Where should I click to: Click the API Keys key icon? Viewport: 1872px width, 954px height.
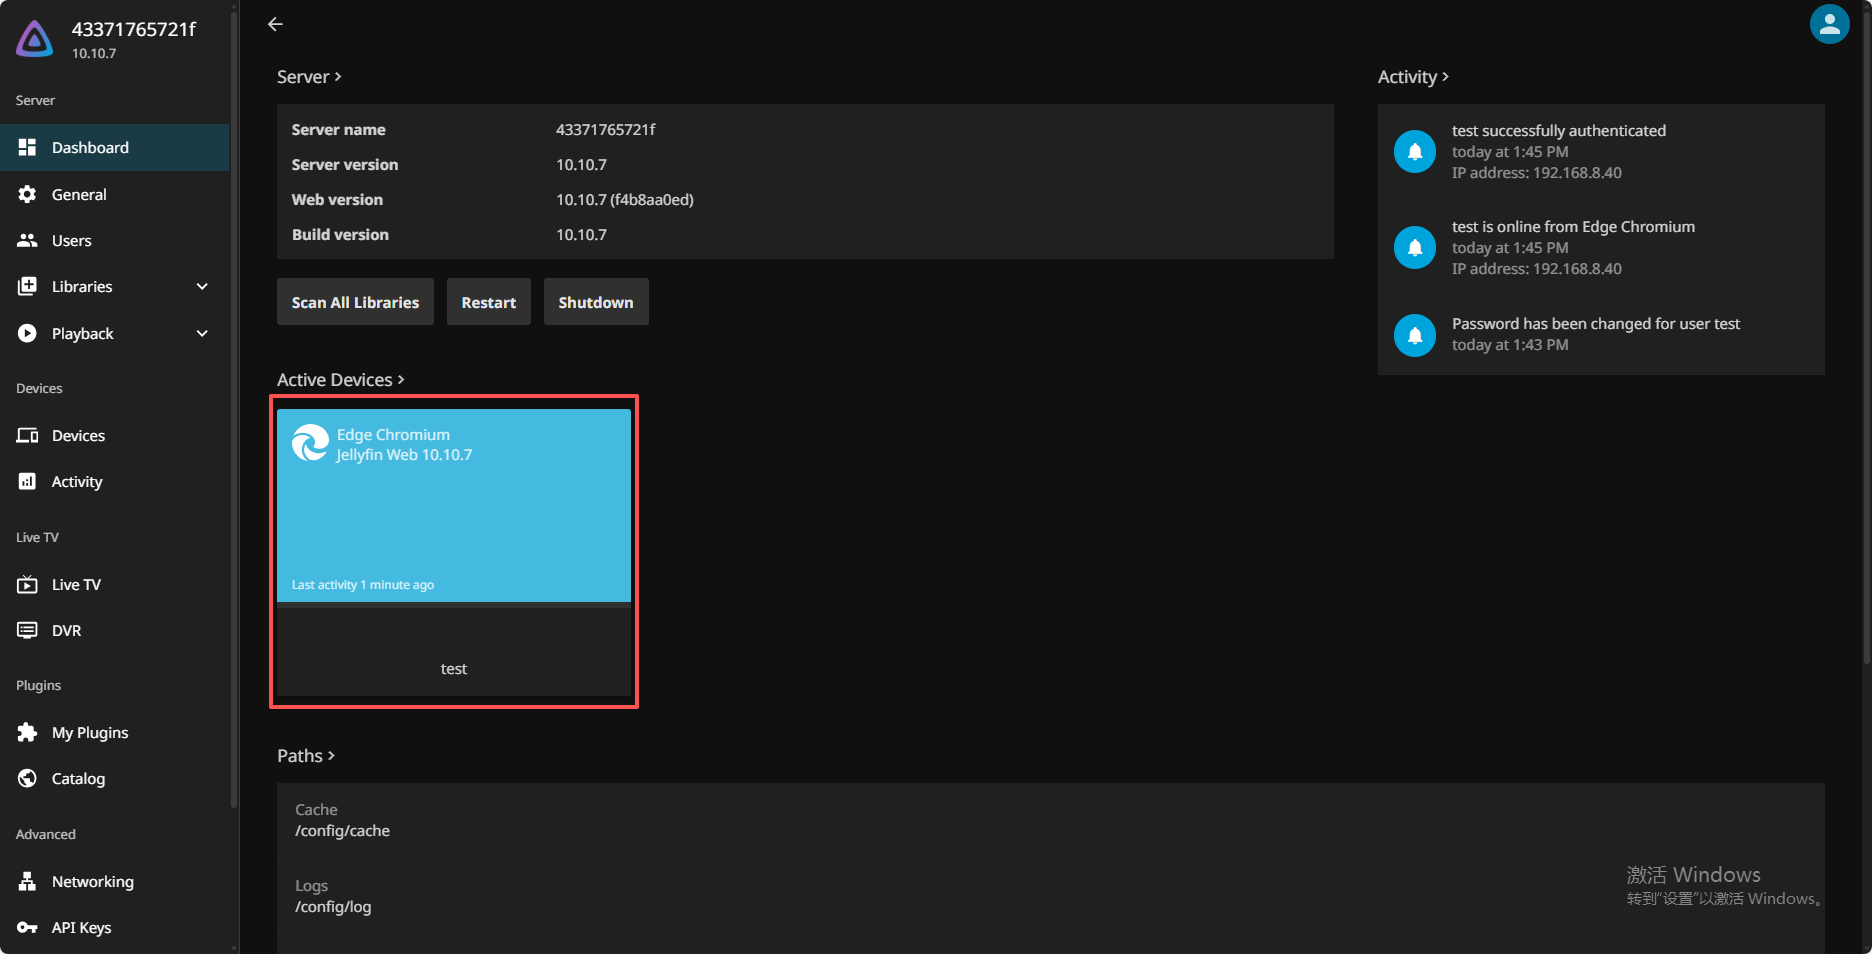click(x=27, y=927)
